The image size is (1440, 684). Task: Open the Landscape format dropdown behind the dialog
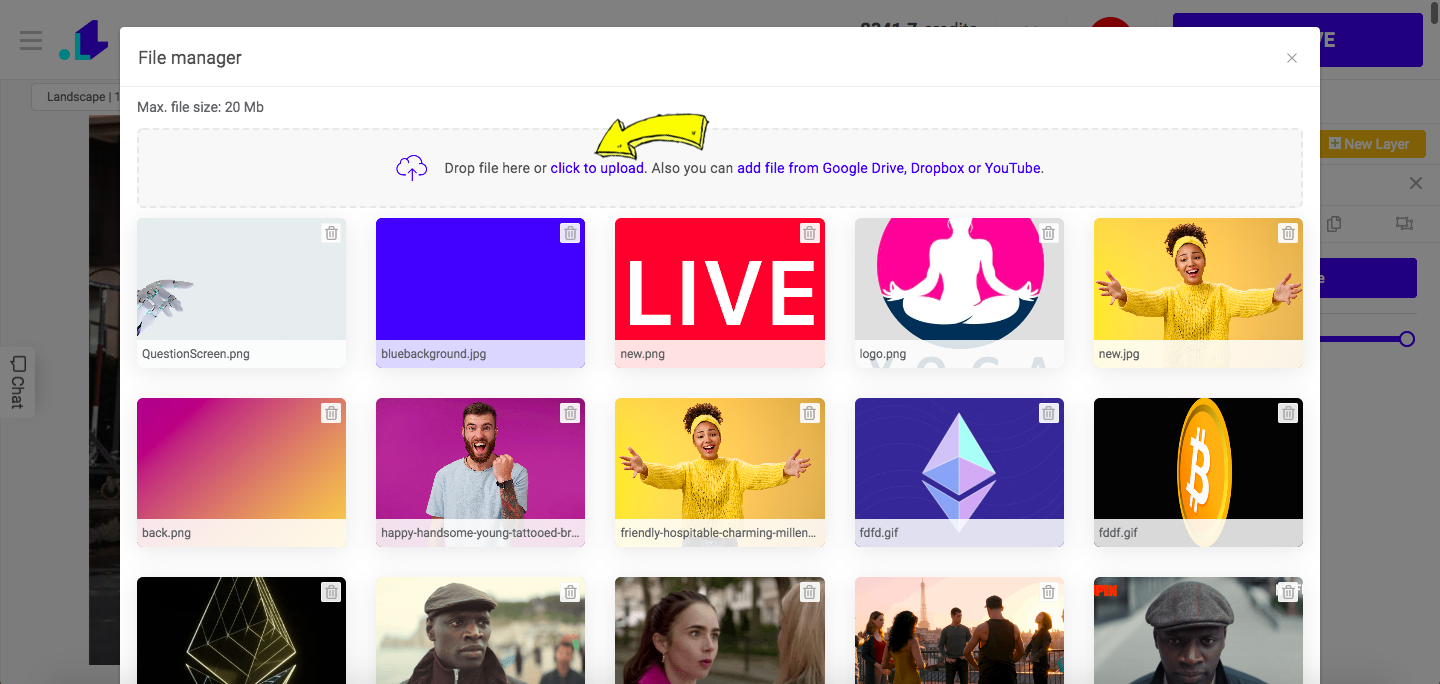[76, 97]
